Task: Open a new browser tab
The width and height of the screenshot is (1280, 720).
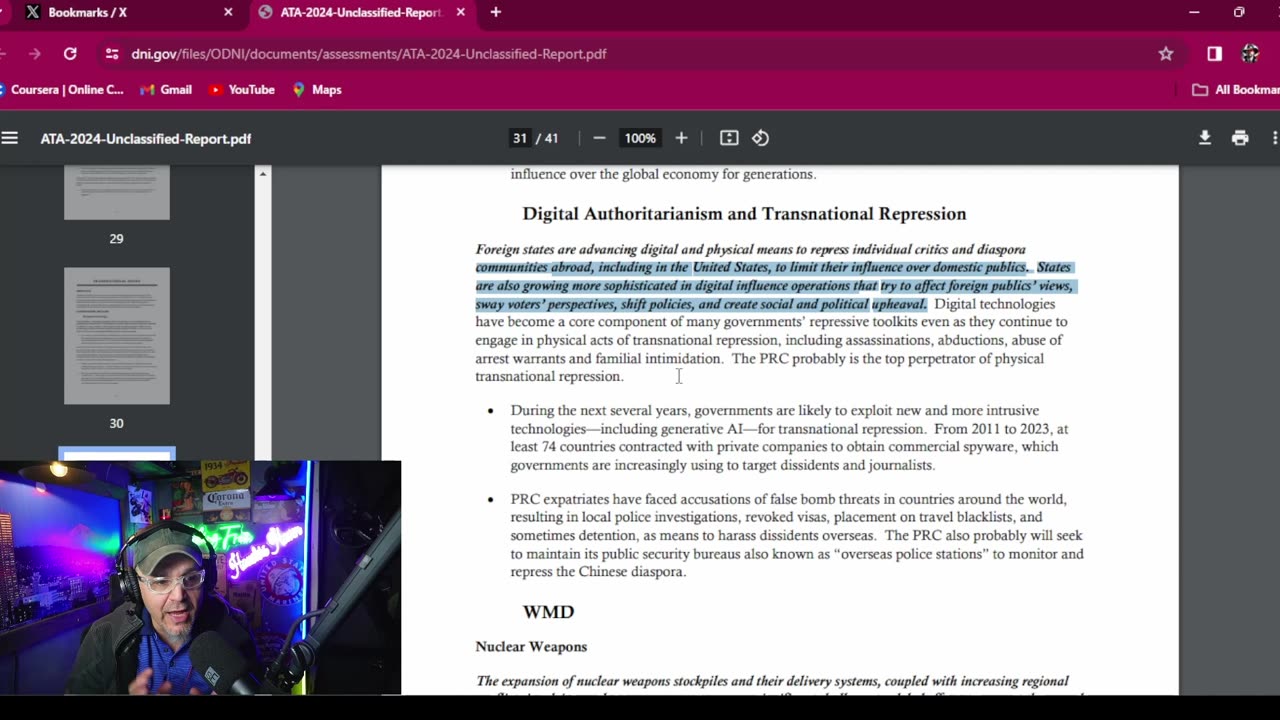Action: coord(495,12)
